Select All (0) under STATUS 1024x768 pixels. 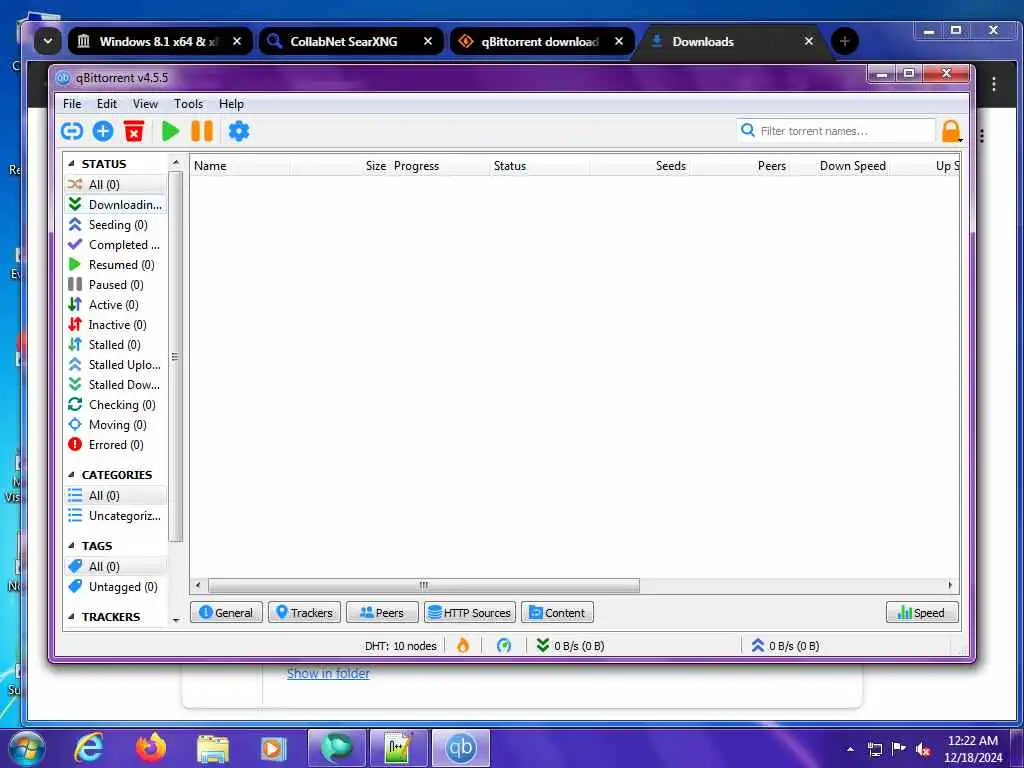pos(116,185)
